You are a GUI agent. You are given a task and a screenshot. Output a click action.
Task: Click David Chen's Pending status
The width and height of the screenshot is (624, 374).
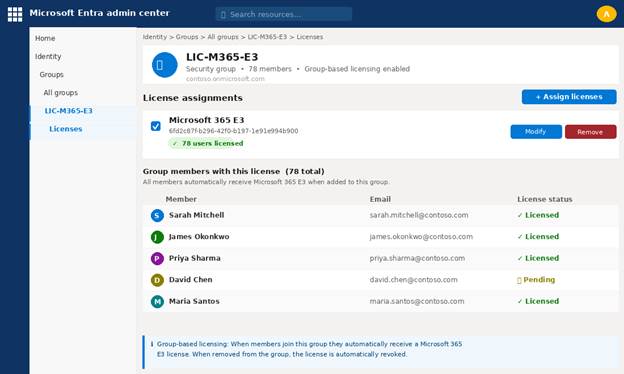(x=536, y=279)
